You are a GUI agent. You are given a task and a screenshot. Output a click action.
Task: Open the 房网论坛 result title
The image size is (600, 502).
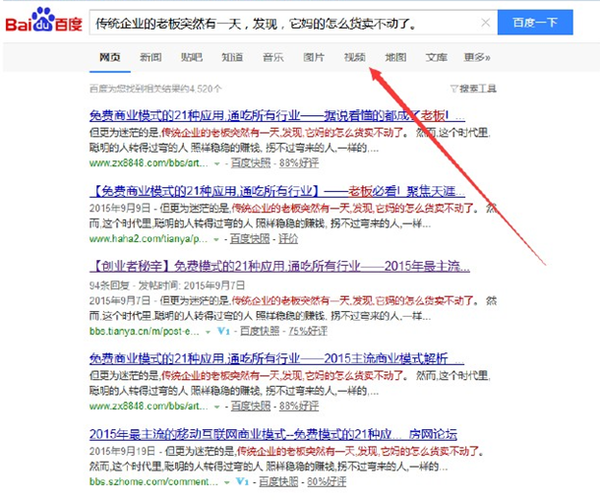pos(273,434)
